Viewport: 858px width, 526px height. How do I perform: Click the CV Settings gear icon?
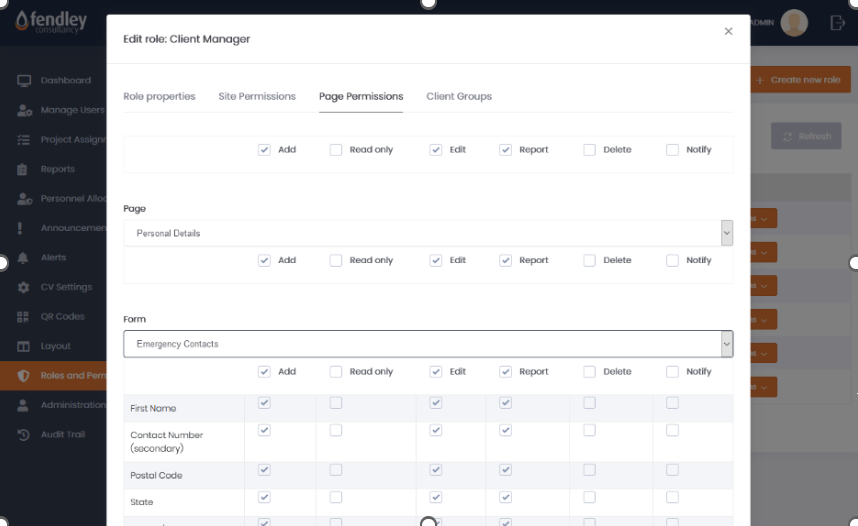[x=24, y=288]
